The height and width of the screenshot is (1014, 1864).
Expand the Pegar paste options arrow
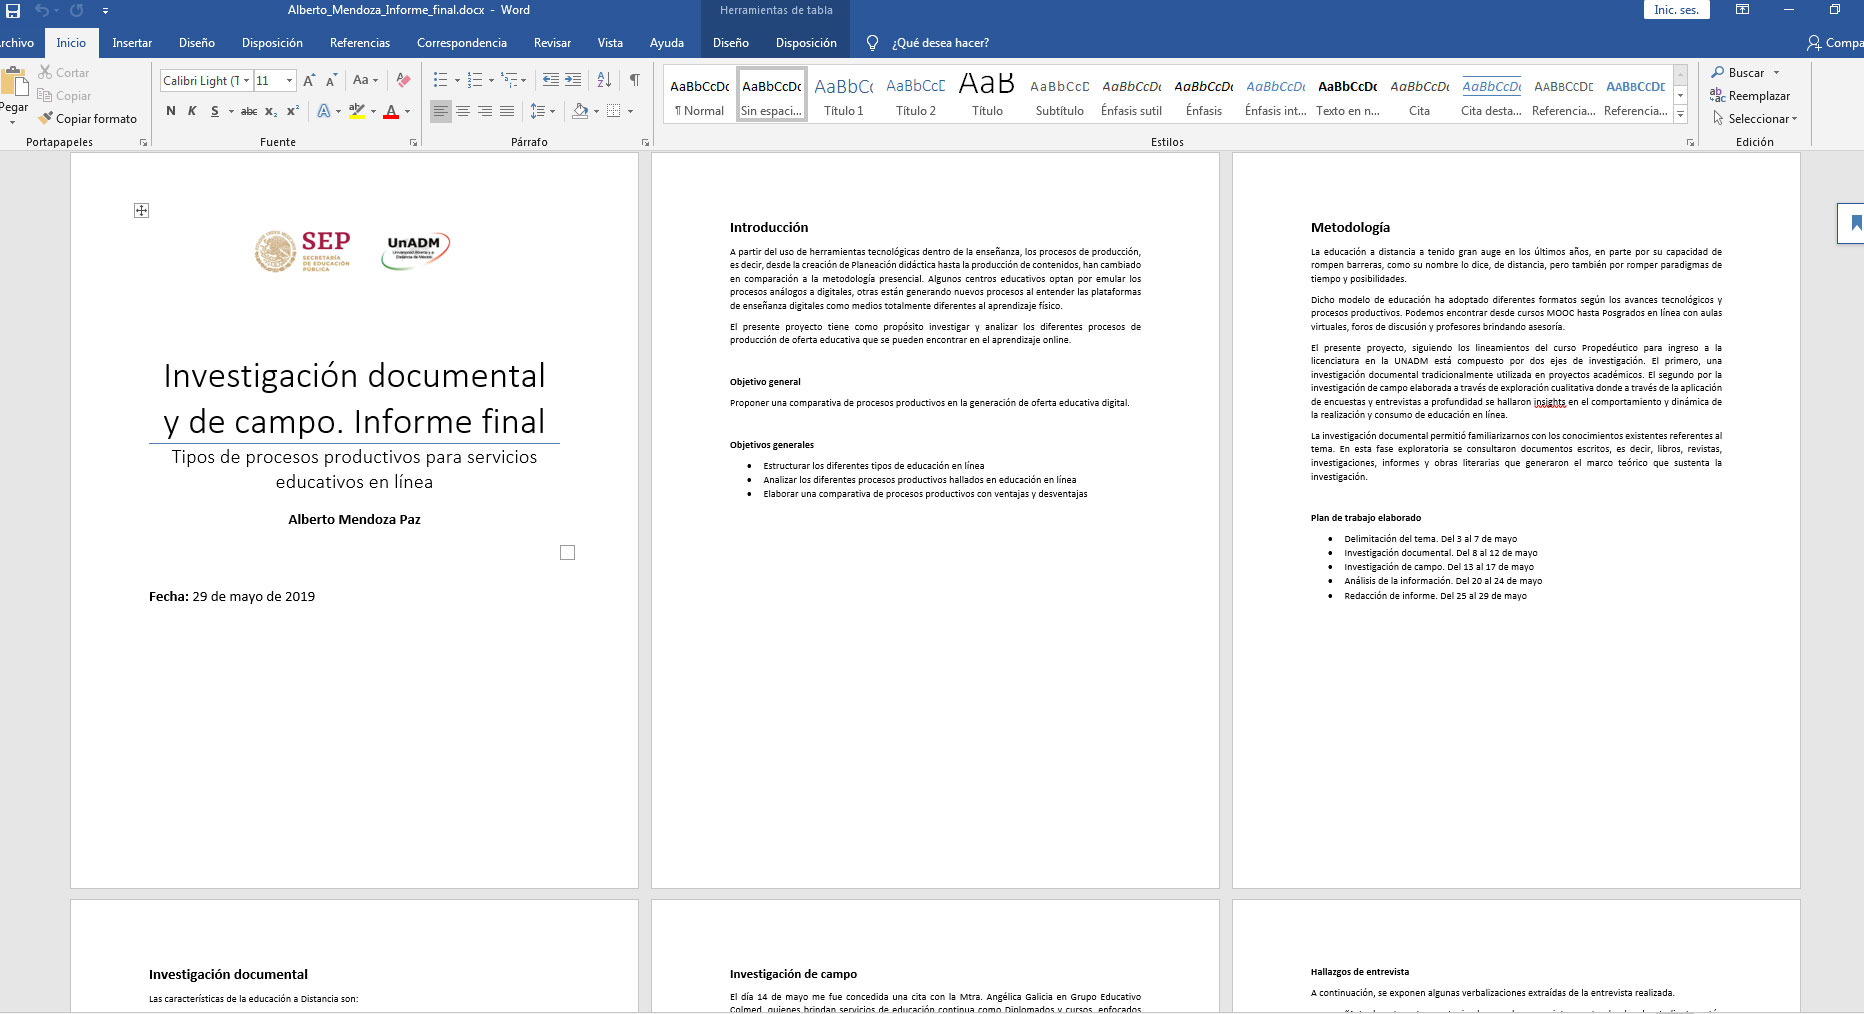click(x=13, y=122)
